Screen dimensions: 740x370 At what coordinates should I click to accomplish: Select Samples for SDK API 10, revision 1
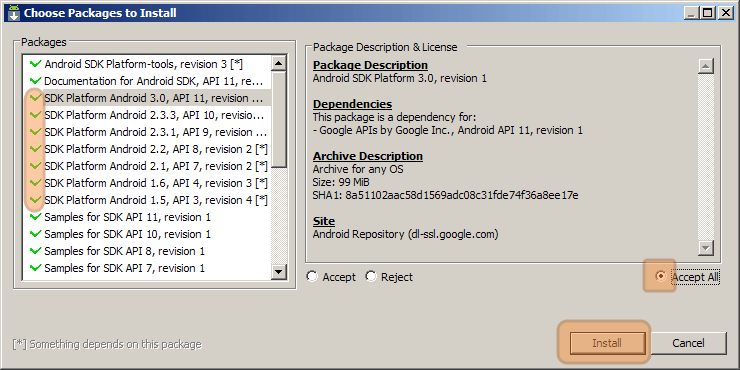click(x=147, y=234)
